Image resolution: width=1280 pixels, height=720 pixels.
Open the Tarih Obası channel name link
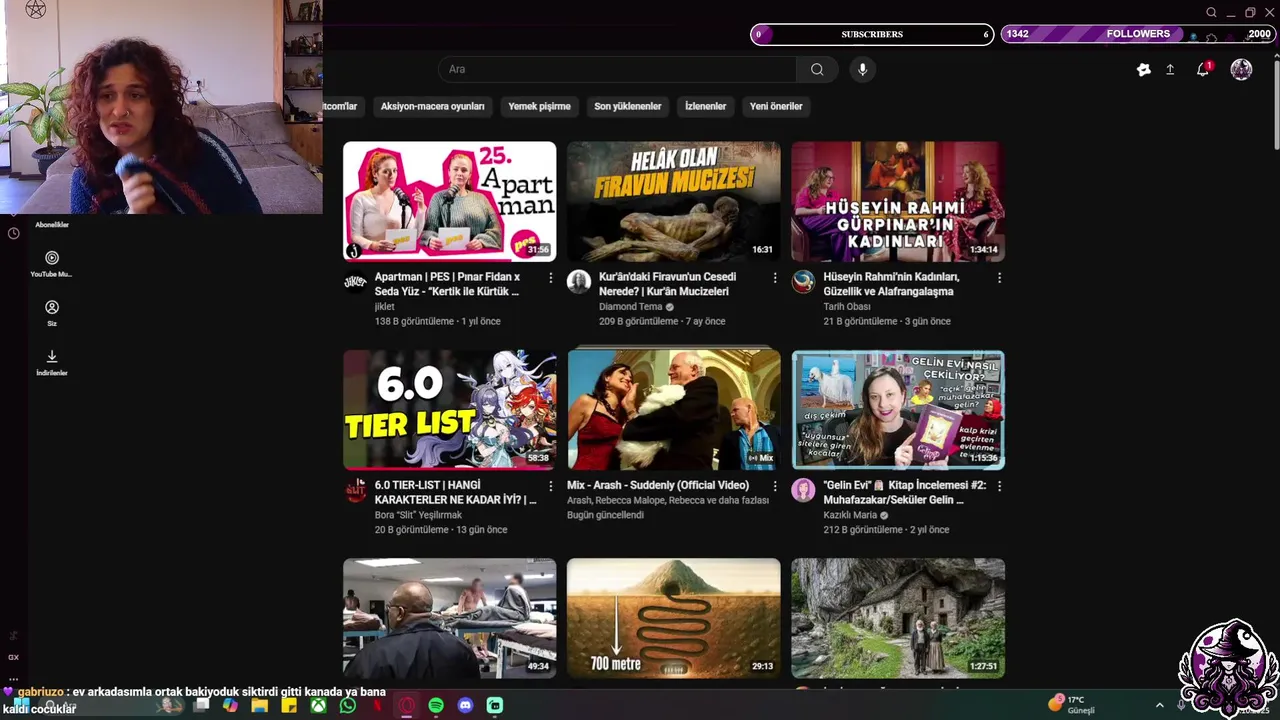coord(846,307)
